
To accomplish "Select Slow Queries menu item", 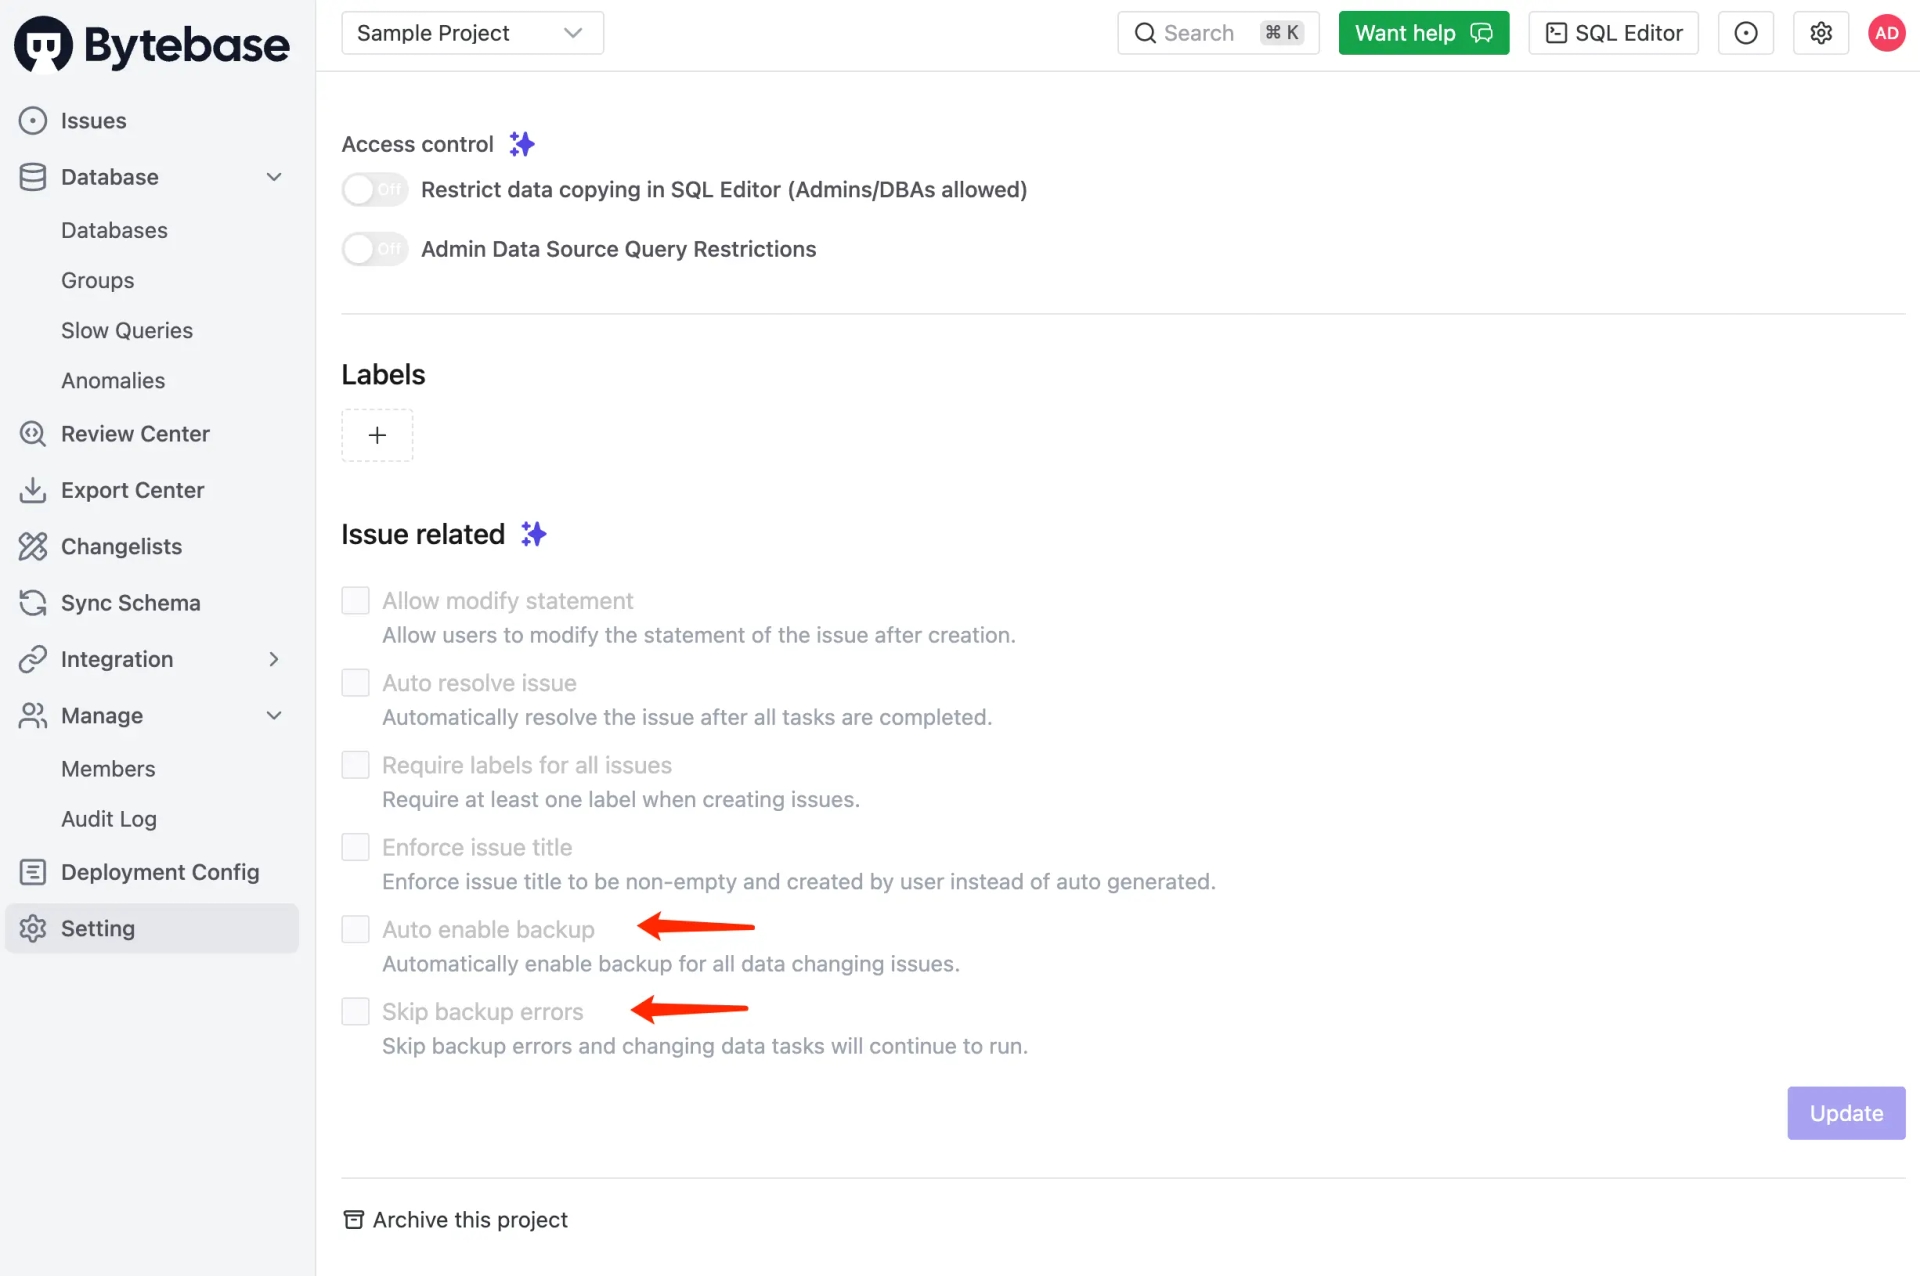I will [127, 331].
